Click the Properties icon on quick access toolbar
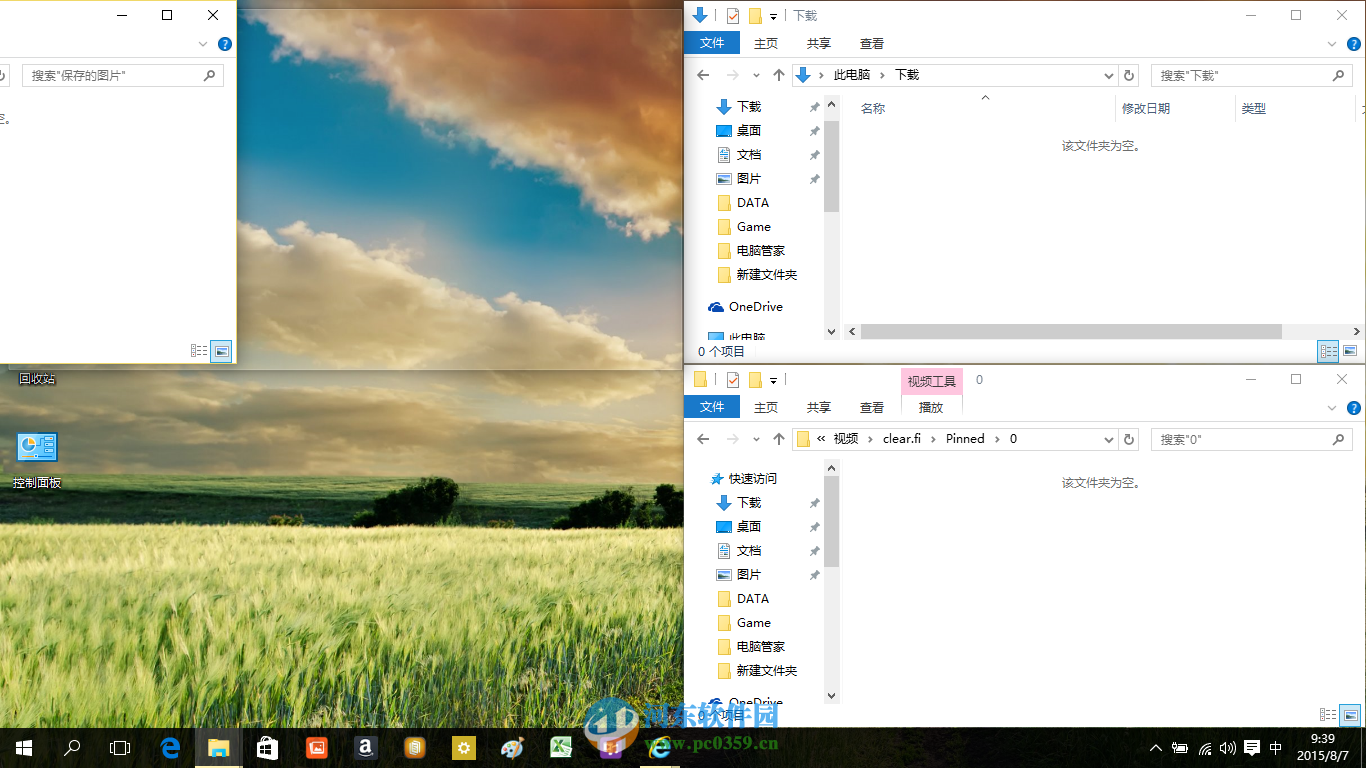 click(733, 15)
